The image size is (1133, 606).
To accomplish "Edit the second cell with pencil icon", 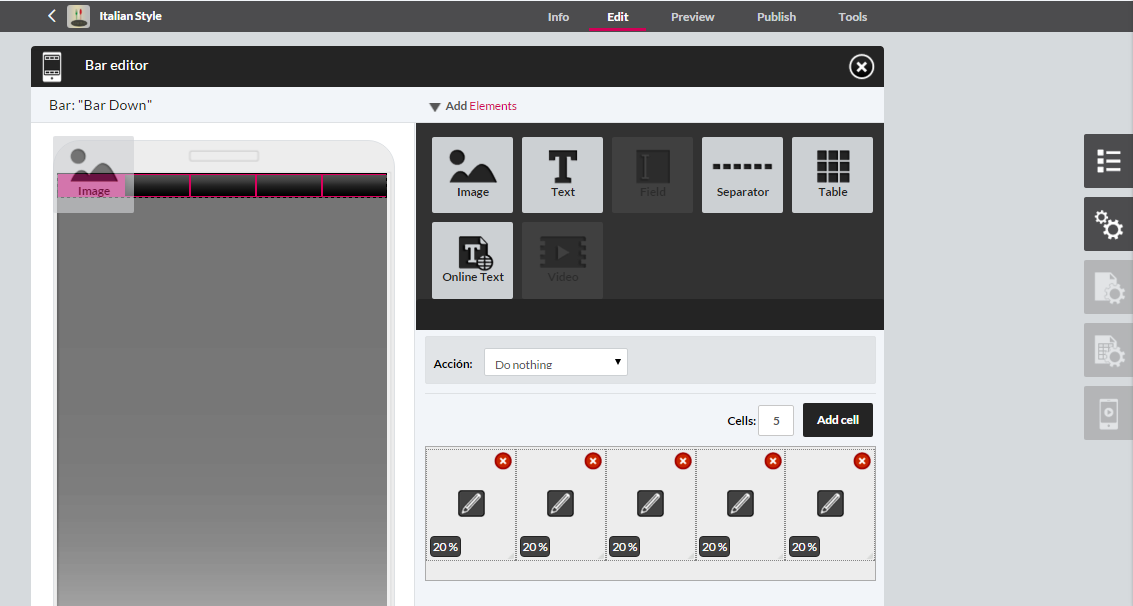I will tap(561, 503).
